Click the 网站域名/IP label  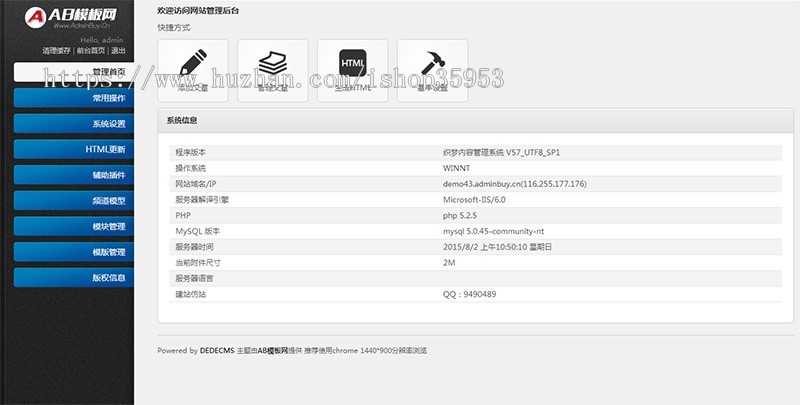196,184
